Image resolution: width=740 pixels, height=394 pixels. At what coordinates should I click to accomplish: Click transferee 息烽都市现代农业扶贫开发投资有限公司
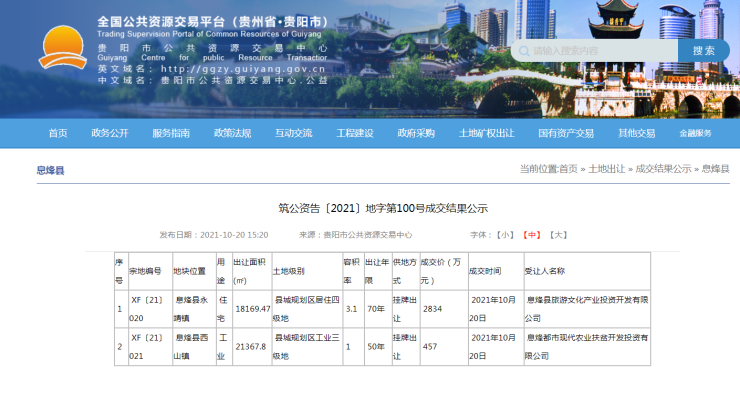(587, 347)
